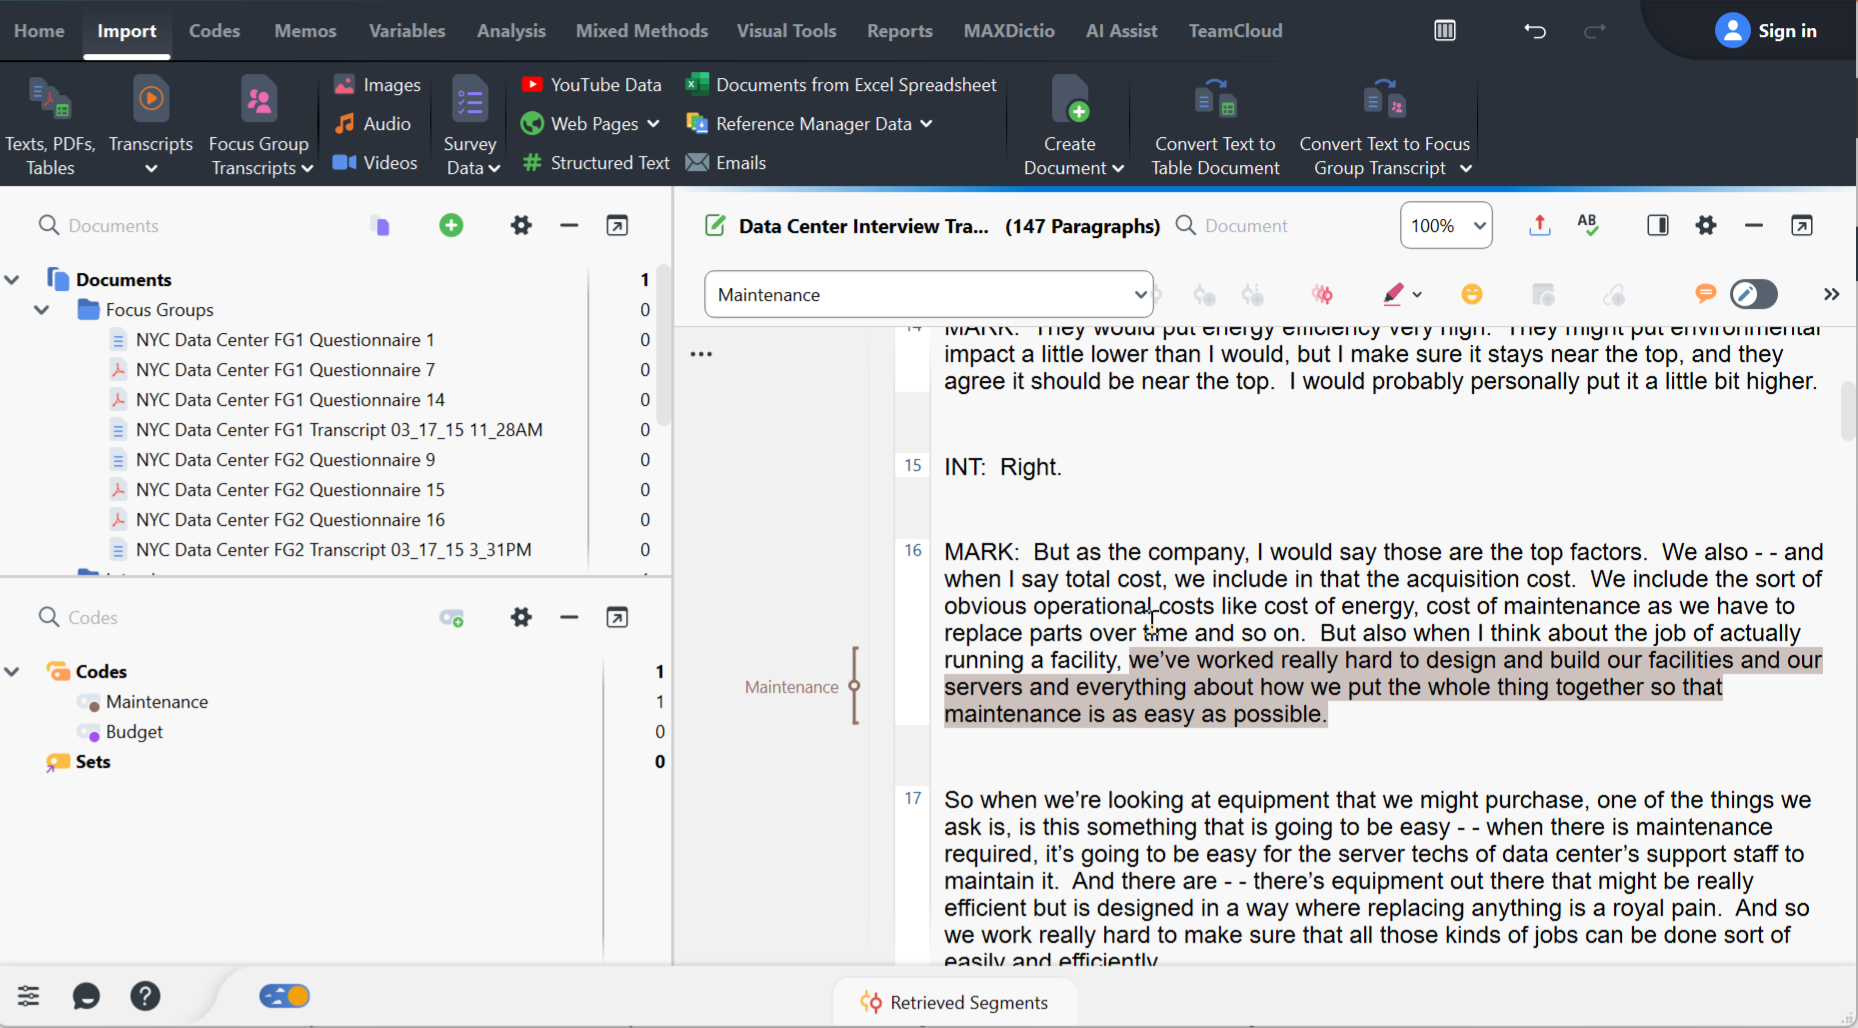Click the Undo arrow icon
This screenshot has height=1028, width=1858.
coord(1535,31)
